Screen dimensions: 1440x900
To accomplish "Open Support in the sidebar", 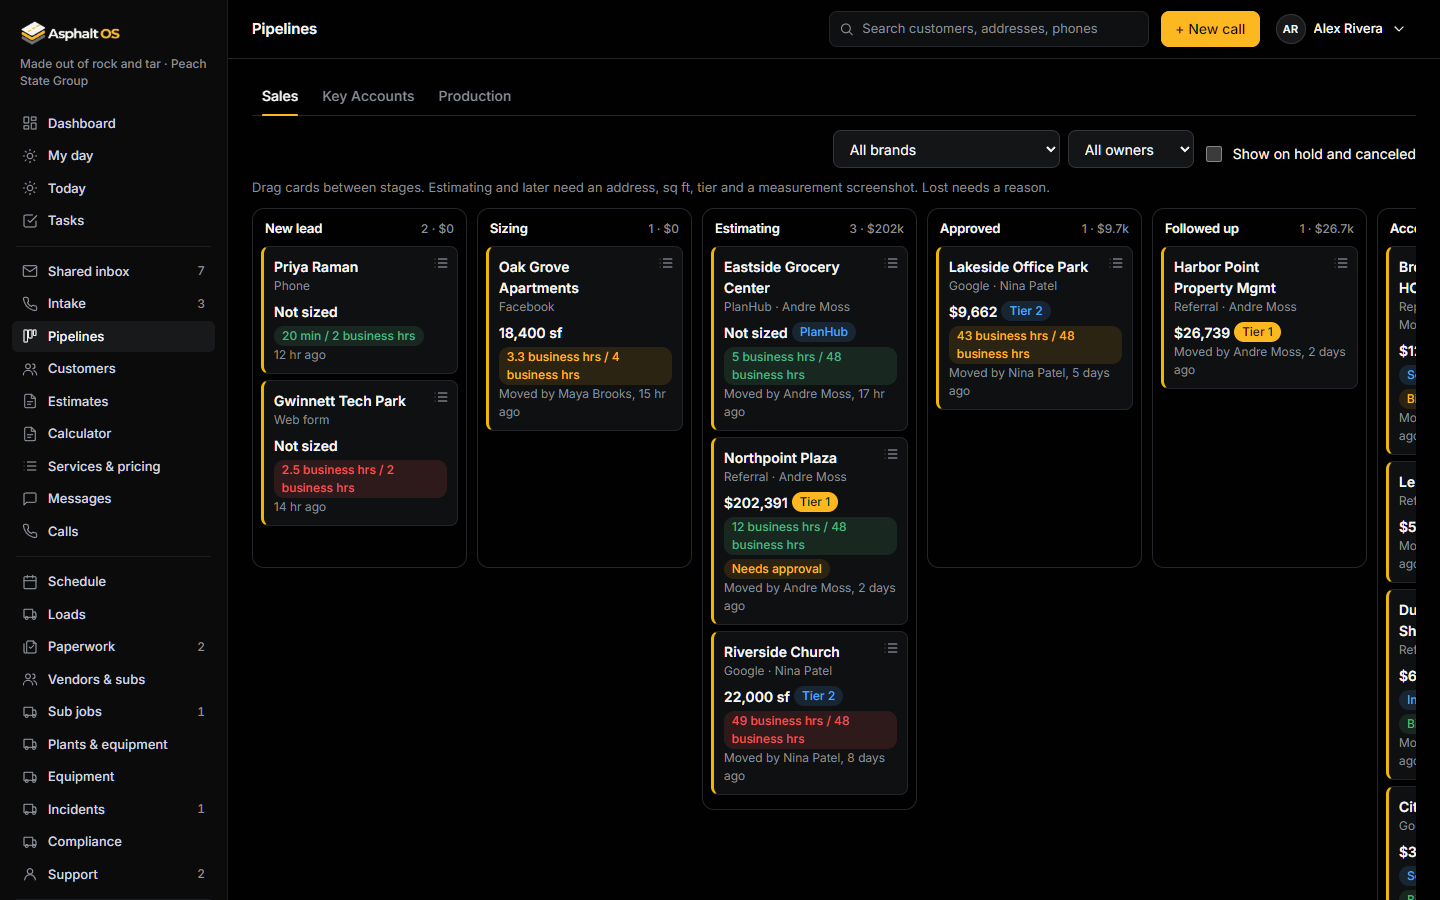I will point(113,874).
